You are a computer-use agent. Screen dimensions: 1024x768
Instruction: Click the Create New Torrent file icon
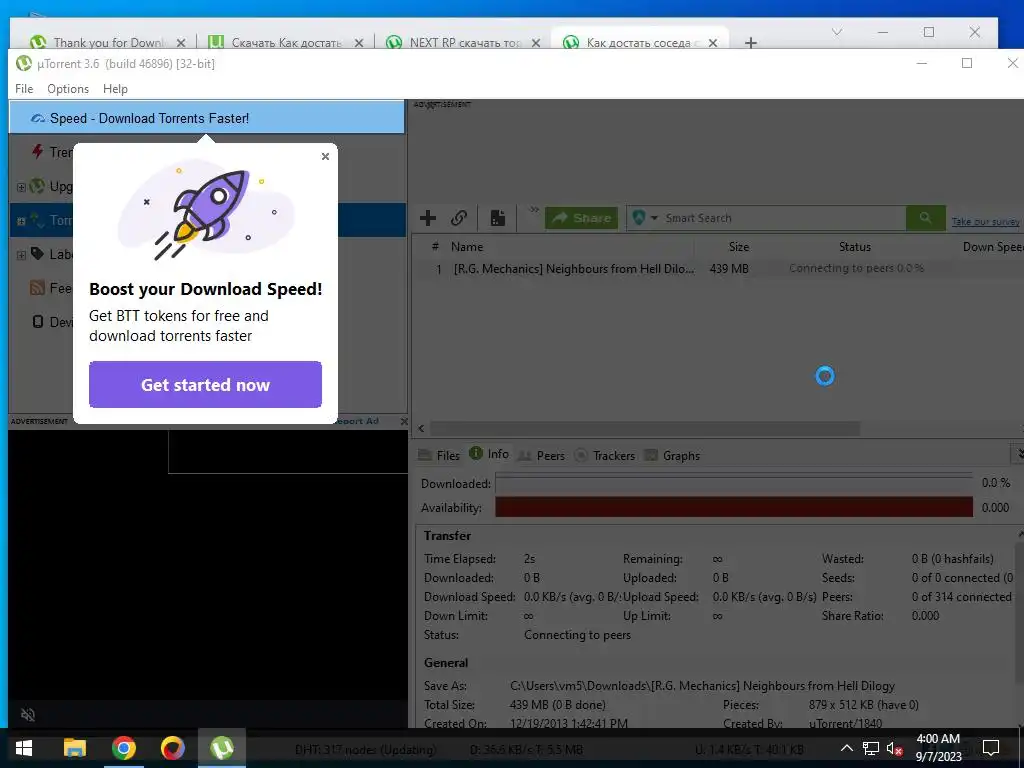point(498,218)
